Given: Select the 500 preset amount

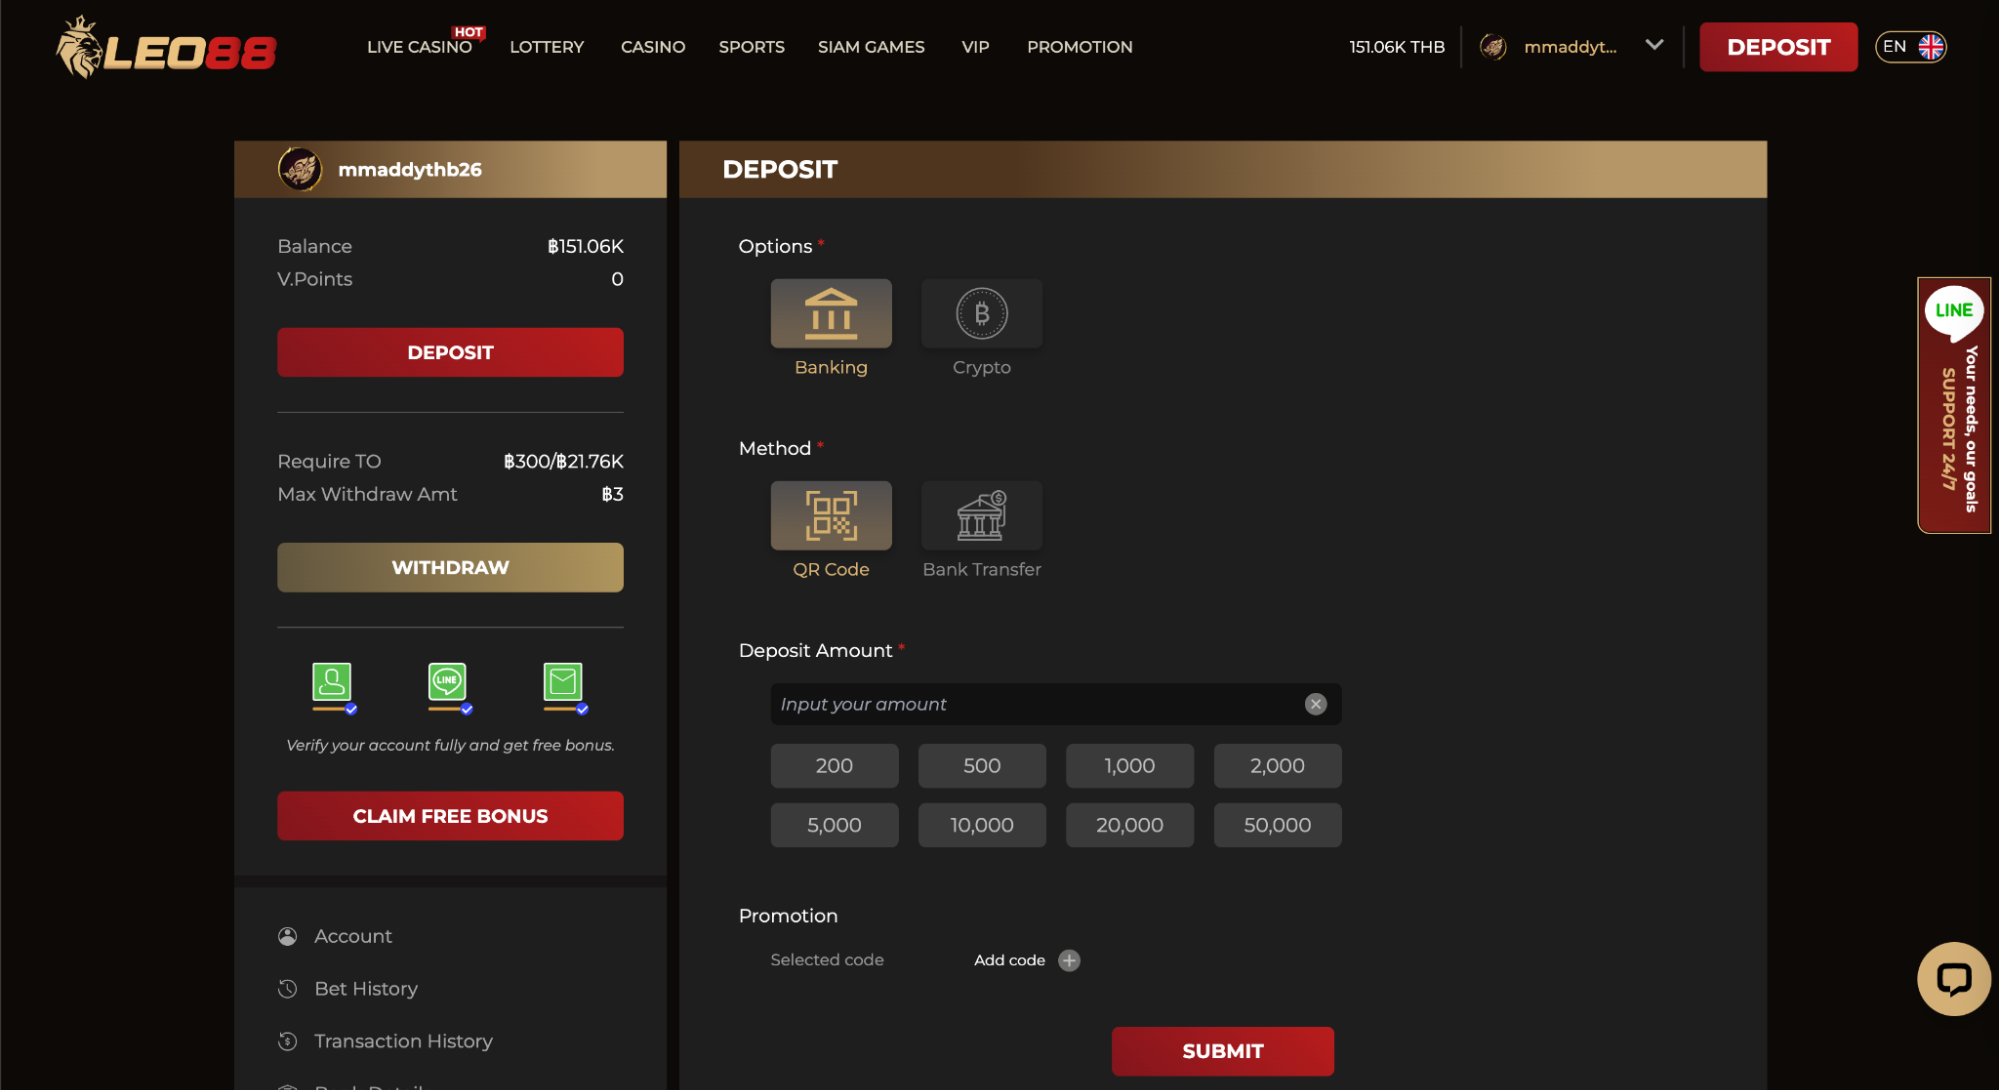Looking at the screenshot, I should click(981, 766).
